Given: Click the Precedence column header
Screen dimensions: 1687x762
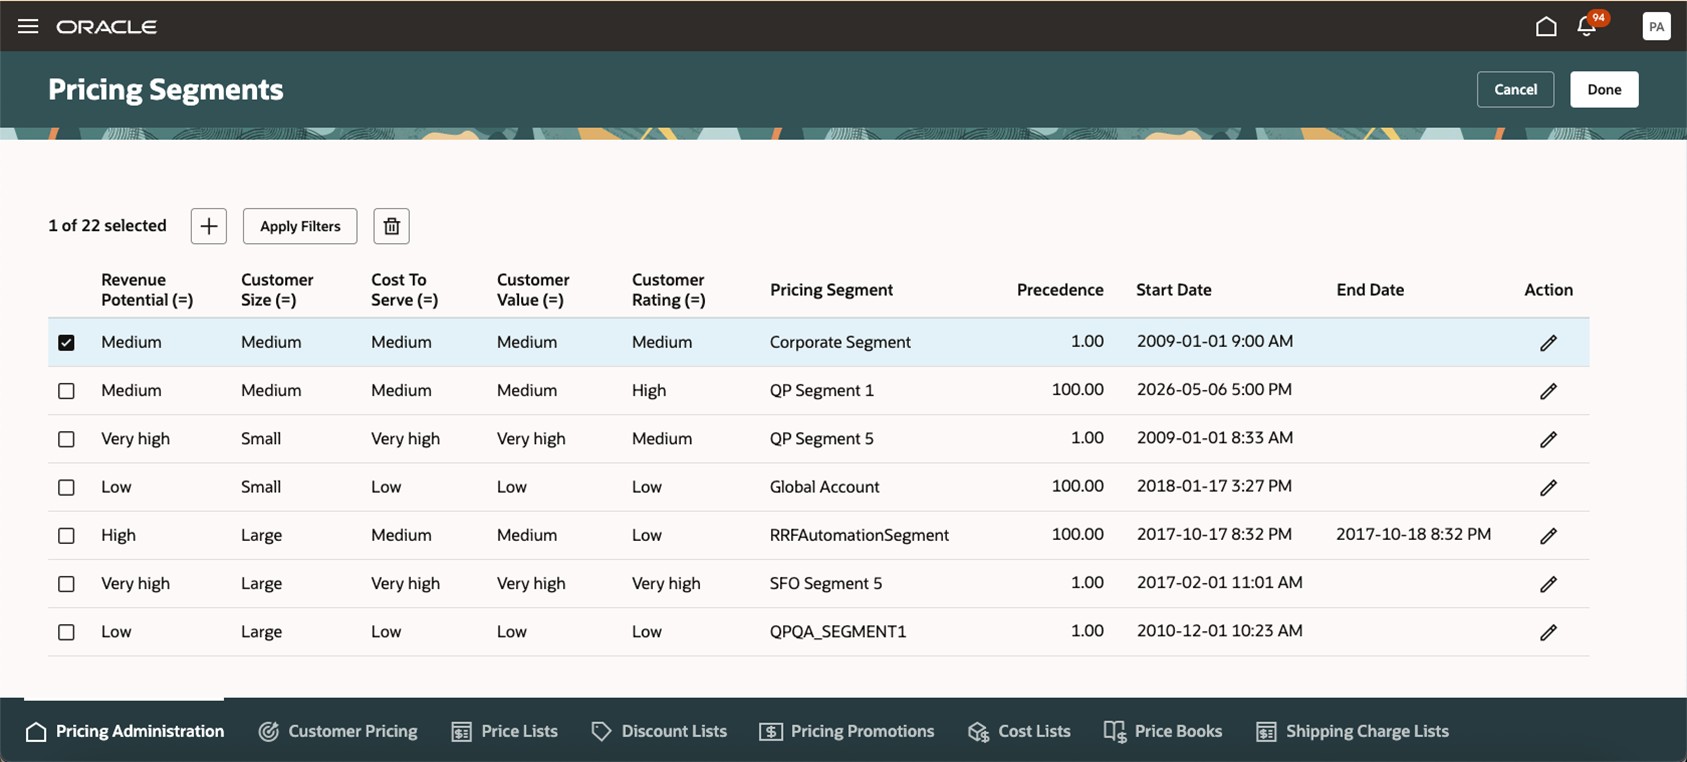Looking at the screenshot, I should click(x=1060, y=290).
